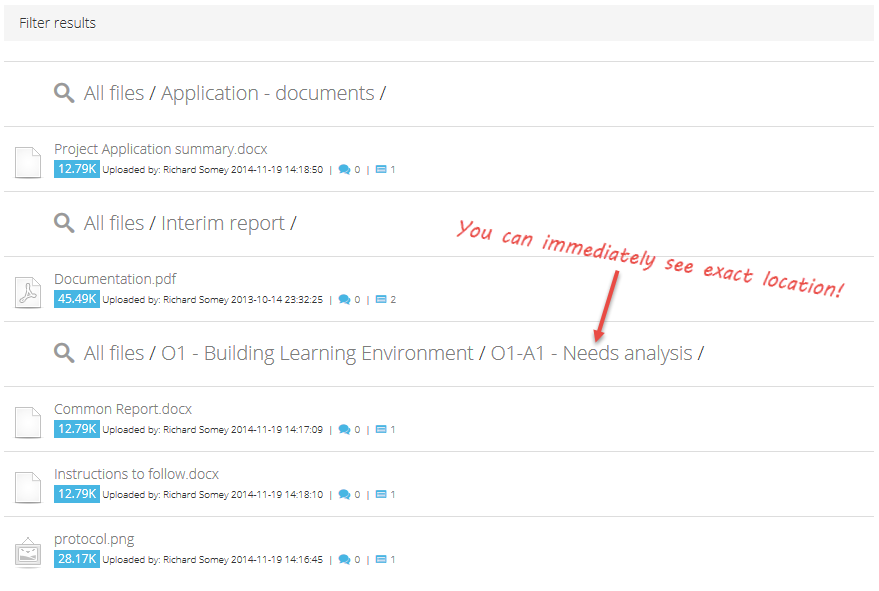Viewport: 879px width, 591px height.
Task: Open the Documentation.pdf file icon
Action: click(x=28, y=292)
